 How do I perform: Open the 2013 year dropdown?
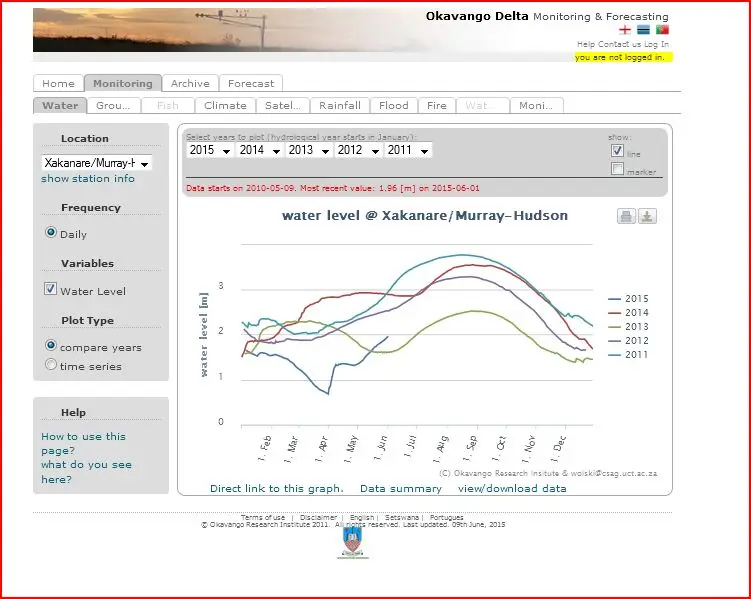(309, 150)
